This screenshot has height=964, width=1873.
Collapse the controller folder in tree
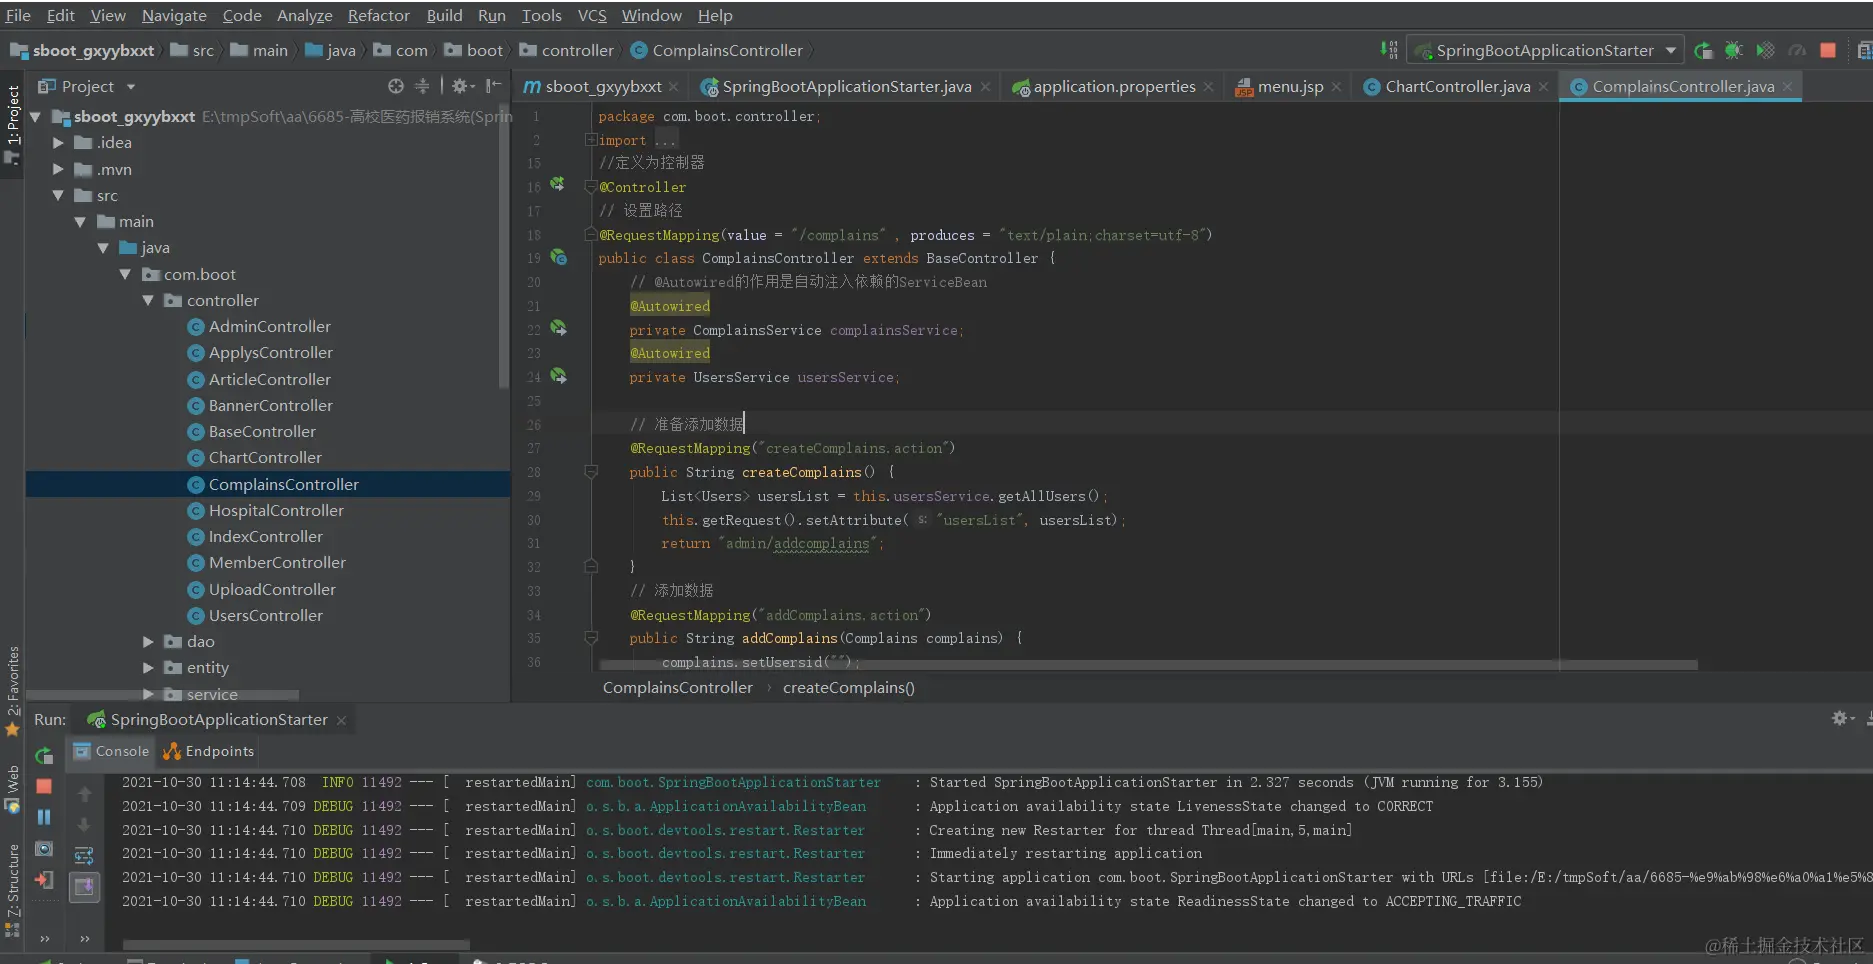tap(148, 301)
